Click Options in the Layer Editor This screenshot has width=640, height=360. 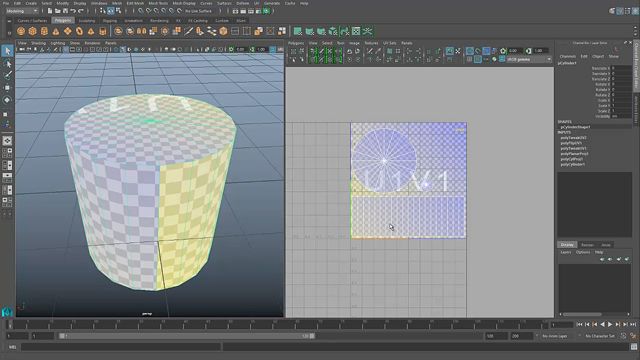pos(583,252)
